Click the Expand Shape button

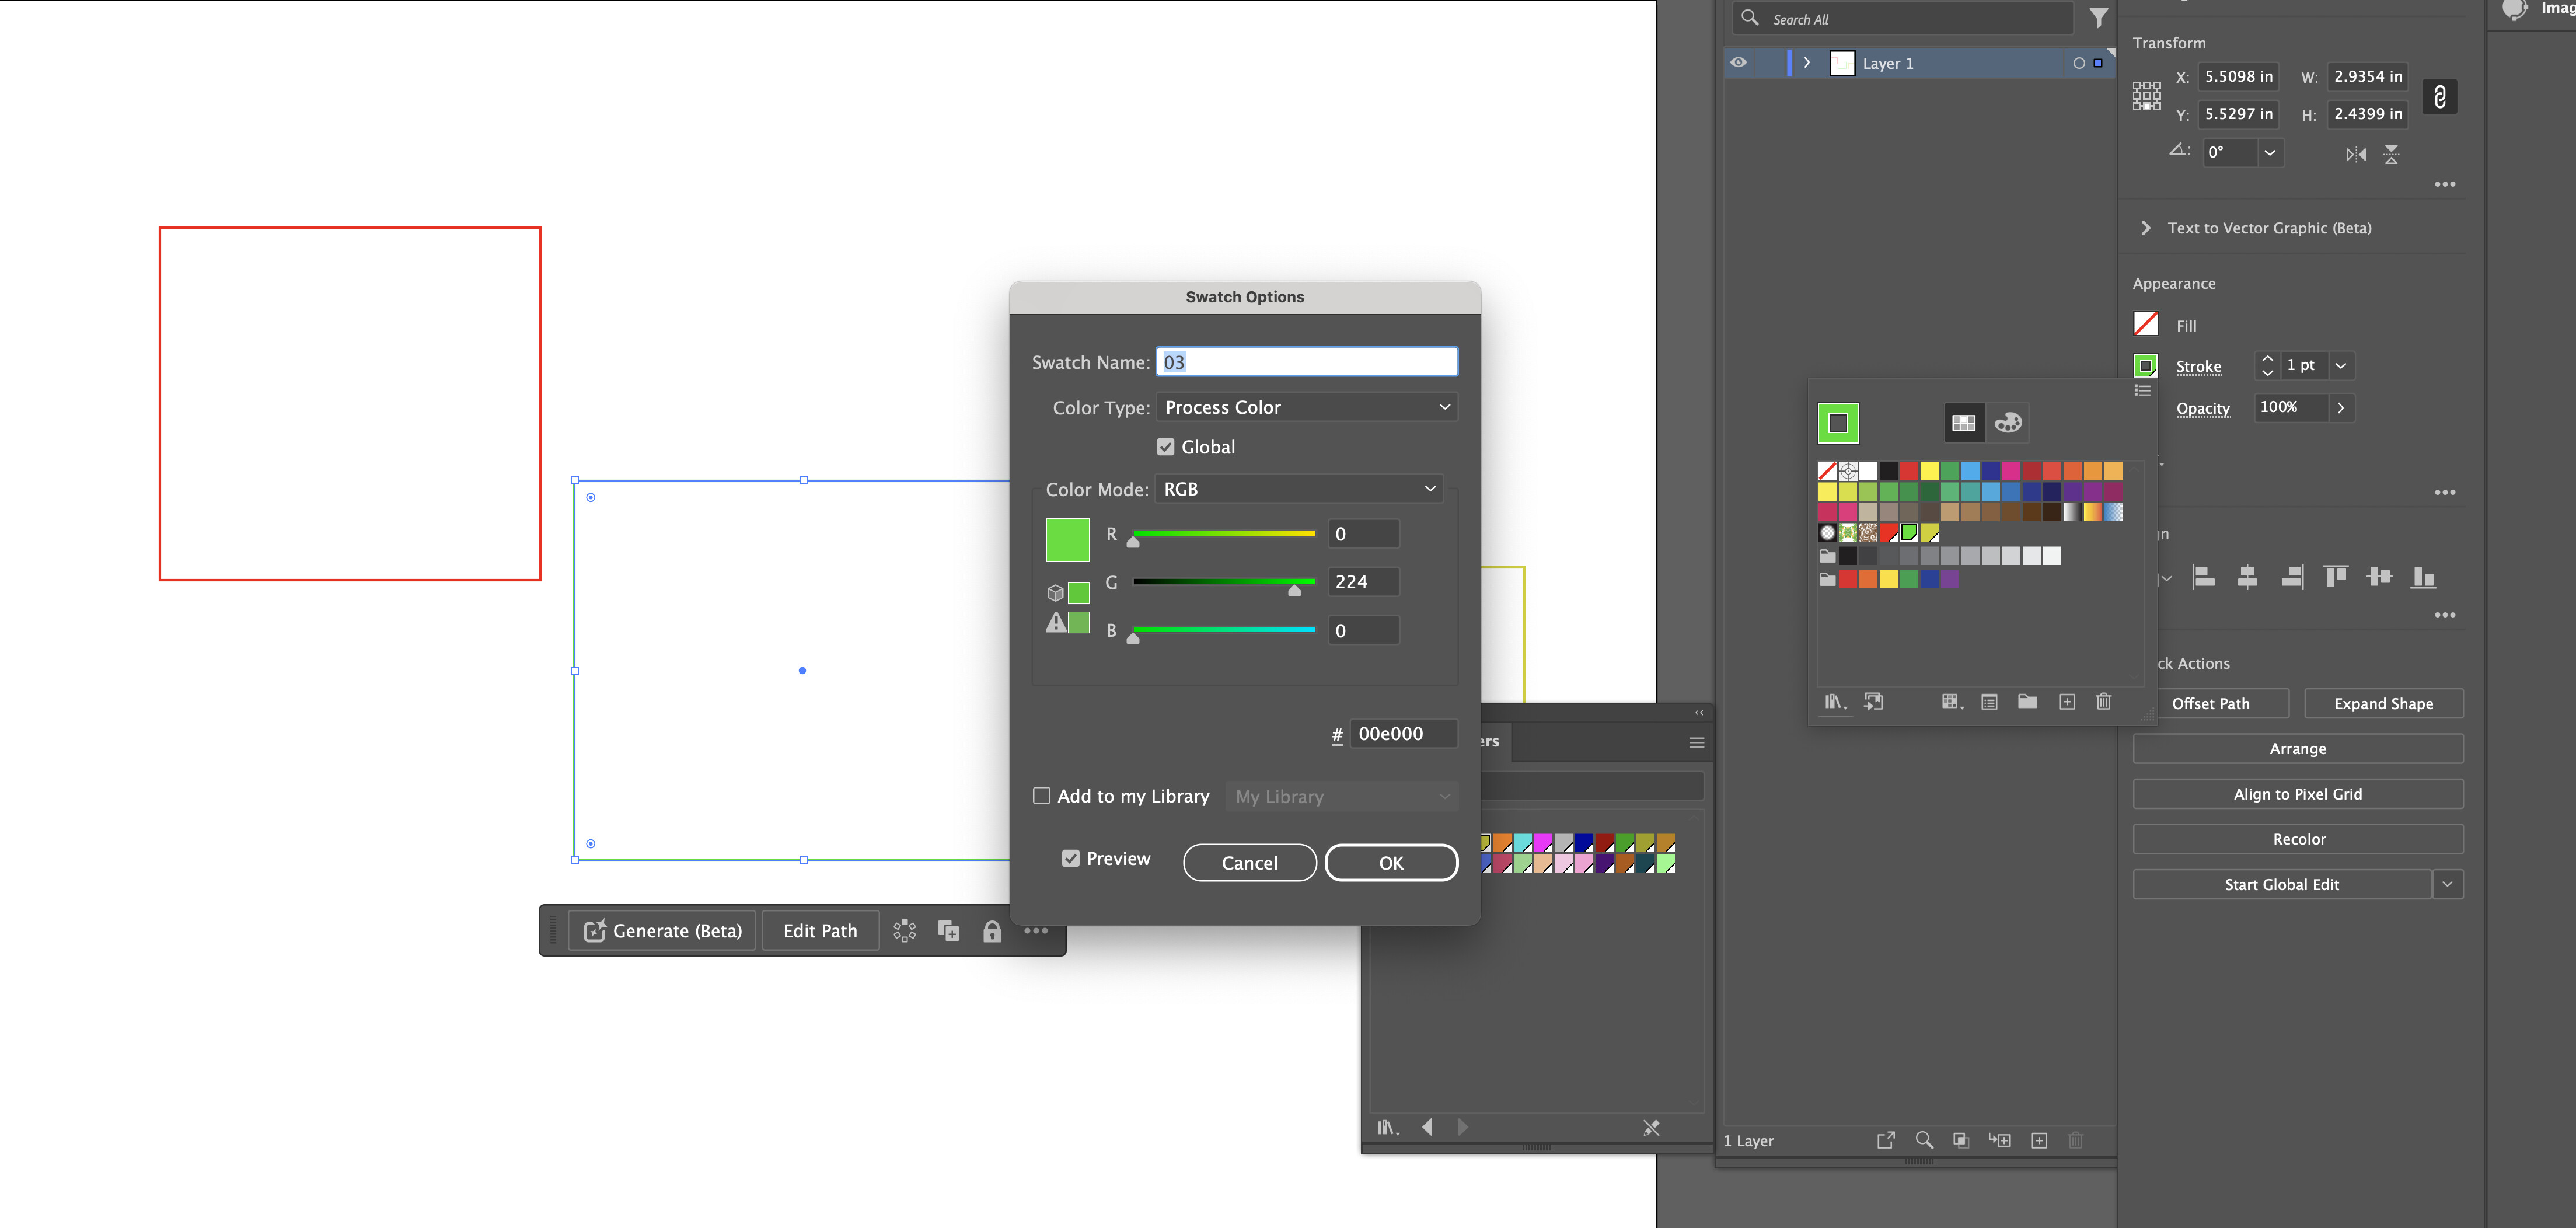[2383, 703]
